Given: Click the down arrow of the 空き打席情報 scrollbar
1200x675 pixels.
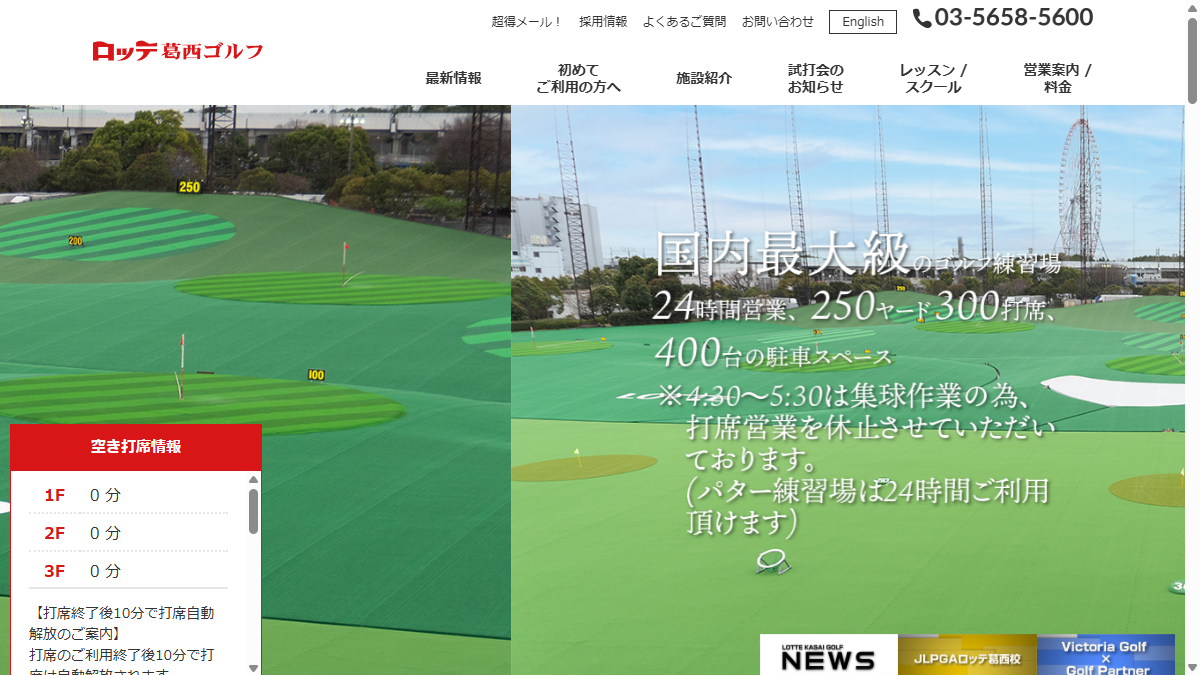Looking at the screenshot, I should pyautogui.click(x=253, y=667).
